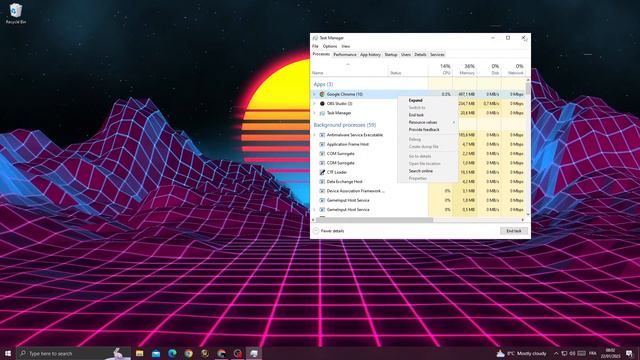This screenshot has height=360, width=640.
Task: Click the Antimalware Service Executable icon
Action: point(322,135)
